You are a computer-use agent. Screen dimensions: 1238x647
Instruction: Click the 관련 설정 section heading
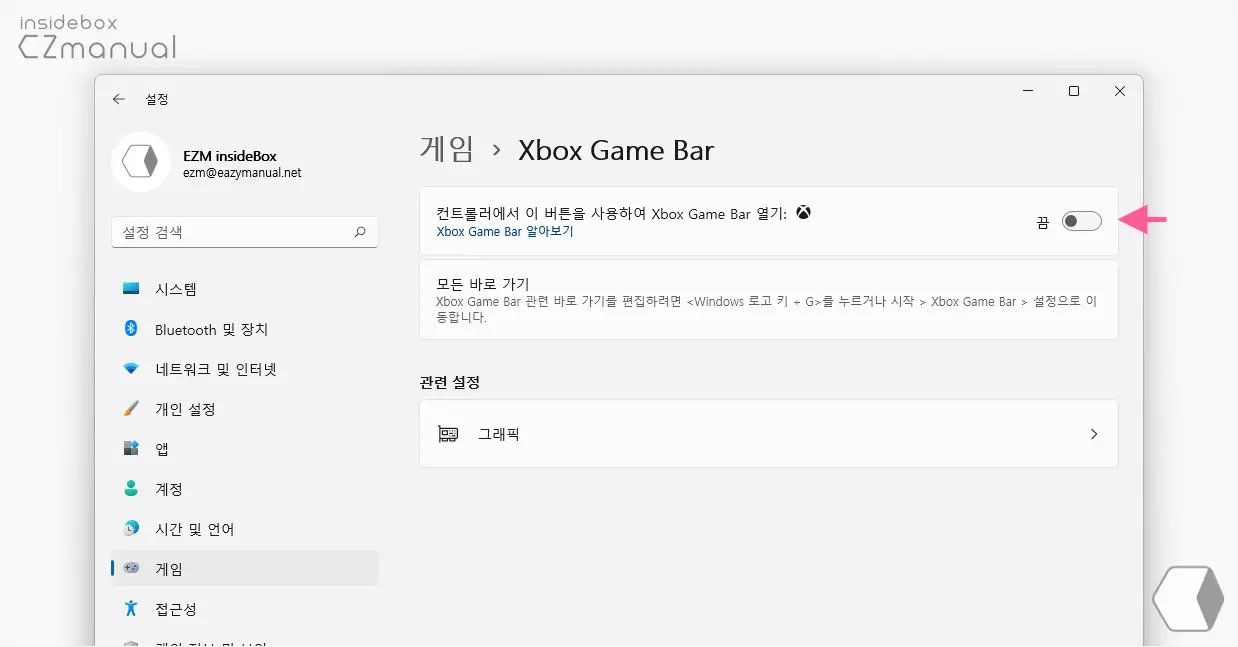coord(450,382)
